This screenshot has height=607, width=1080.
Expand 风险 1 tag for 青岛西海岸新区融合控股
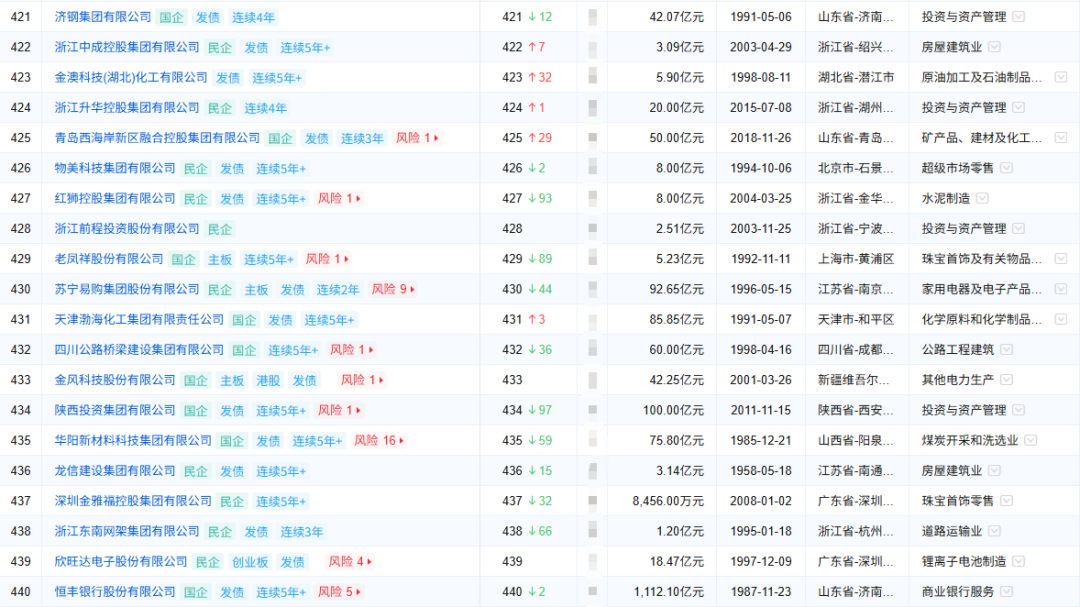point(417,138)
